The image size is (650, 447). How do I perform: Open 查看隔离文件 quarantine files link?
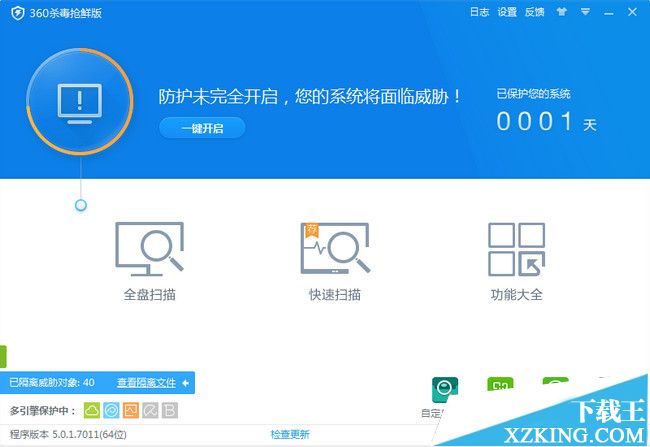(146, 382)
